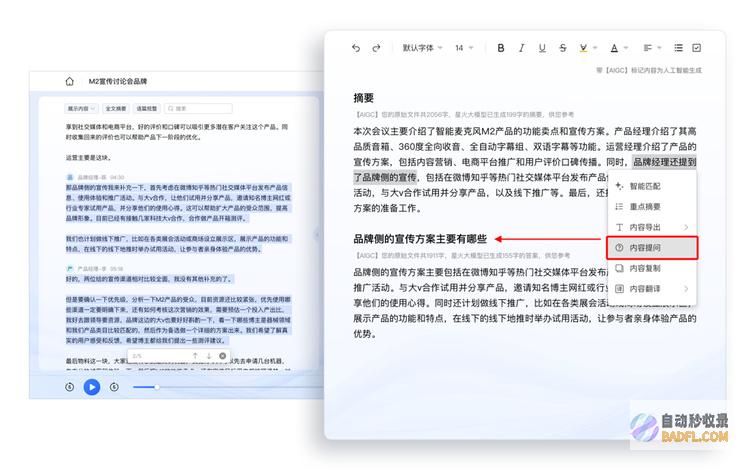Viewport: 750px width, 470px height.
Task: Expand the font color arrow
Action: coord(626,48)
